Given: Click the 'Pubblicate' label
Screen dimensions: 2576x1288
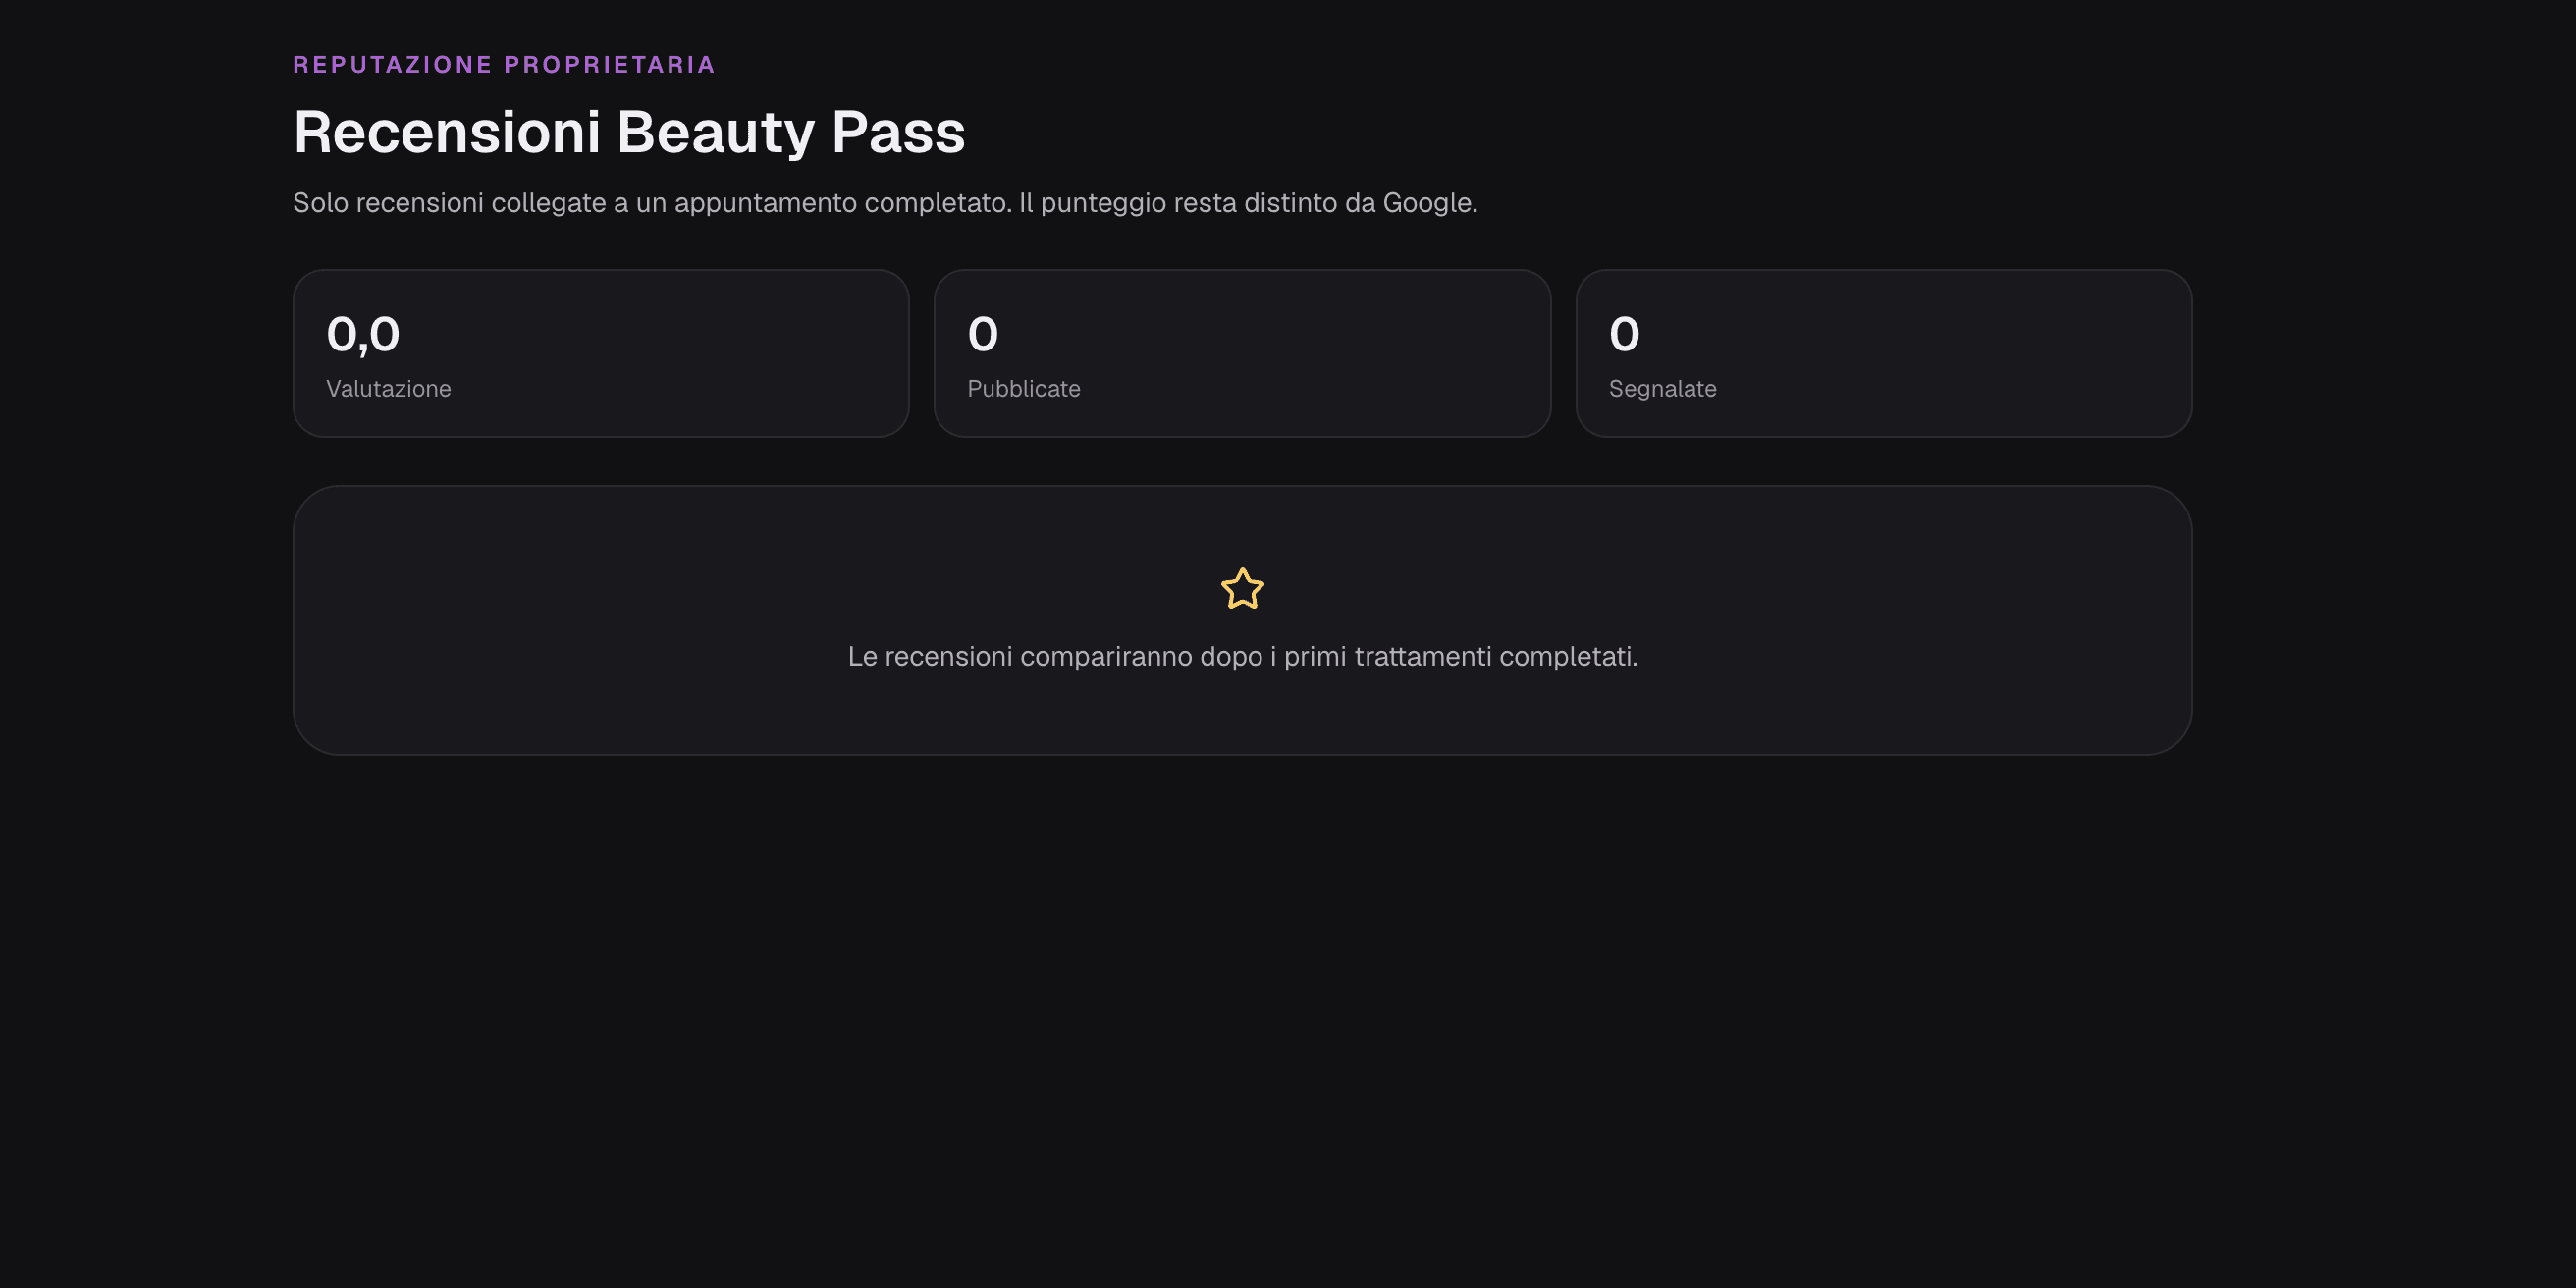Looking at the screenshot, I should 1023,389.
